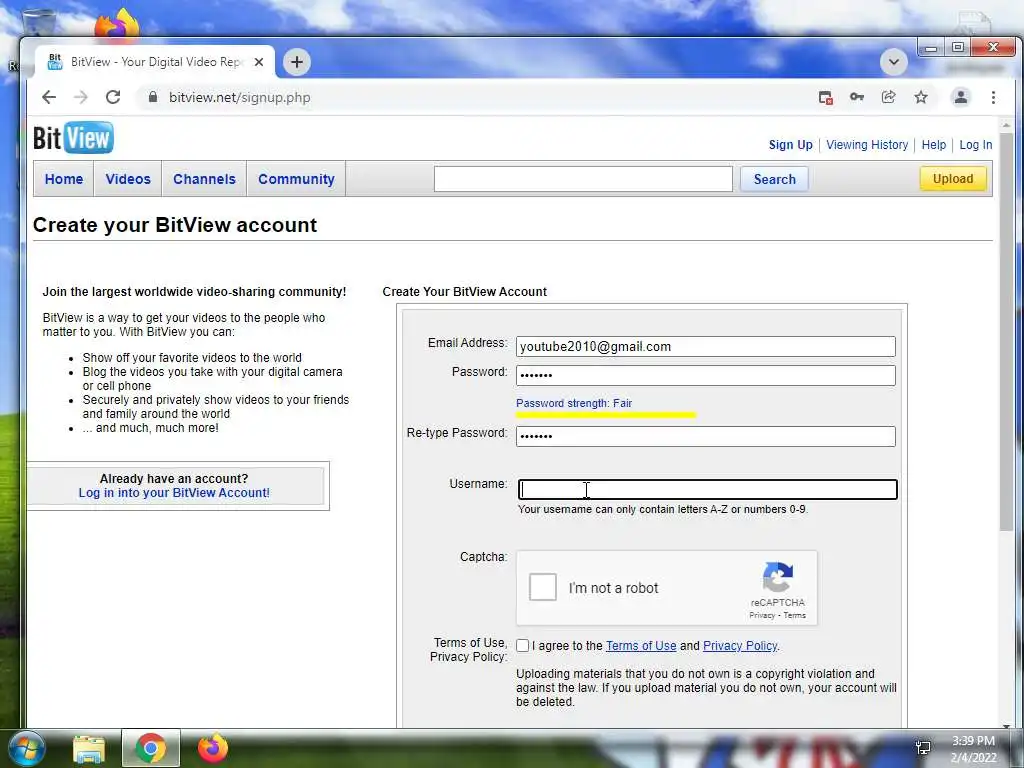Viewport: 1024px width, 768px height.
Task: Open the Help link
Action: [x=934, y=145]
